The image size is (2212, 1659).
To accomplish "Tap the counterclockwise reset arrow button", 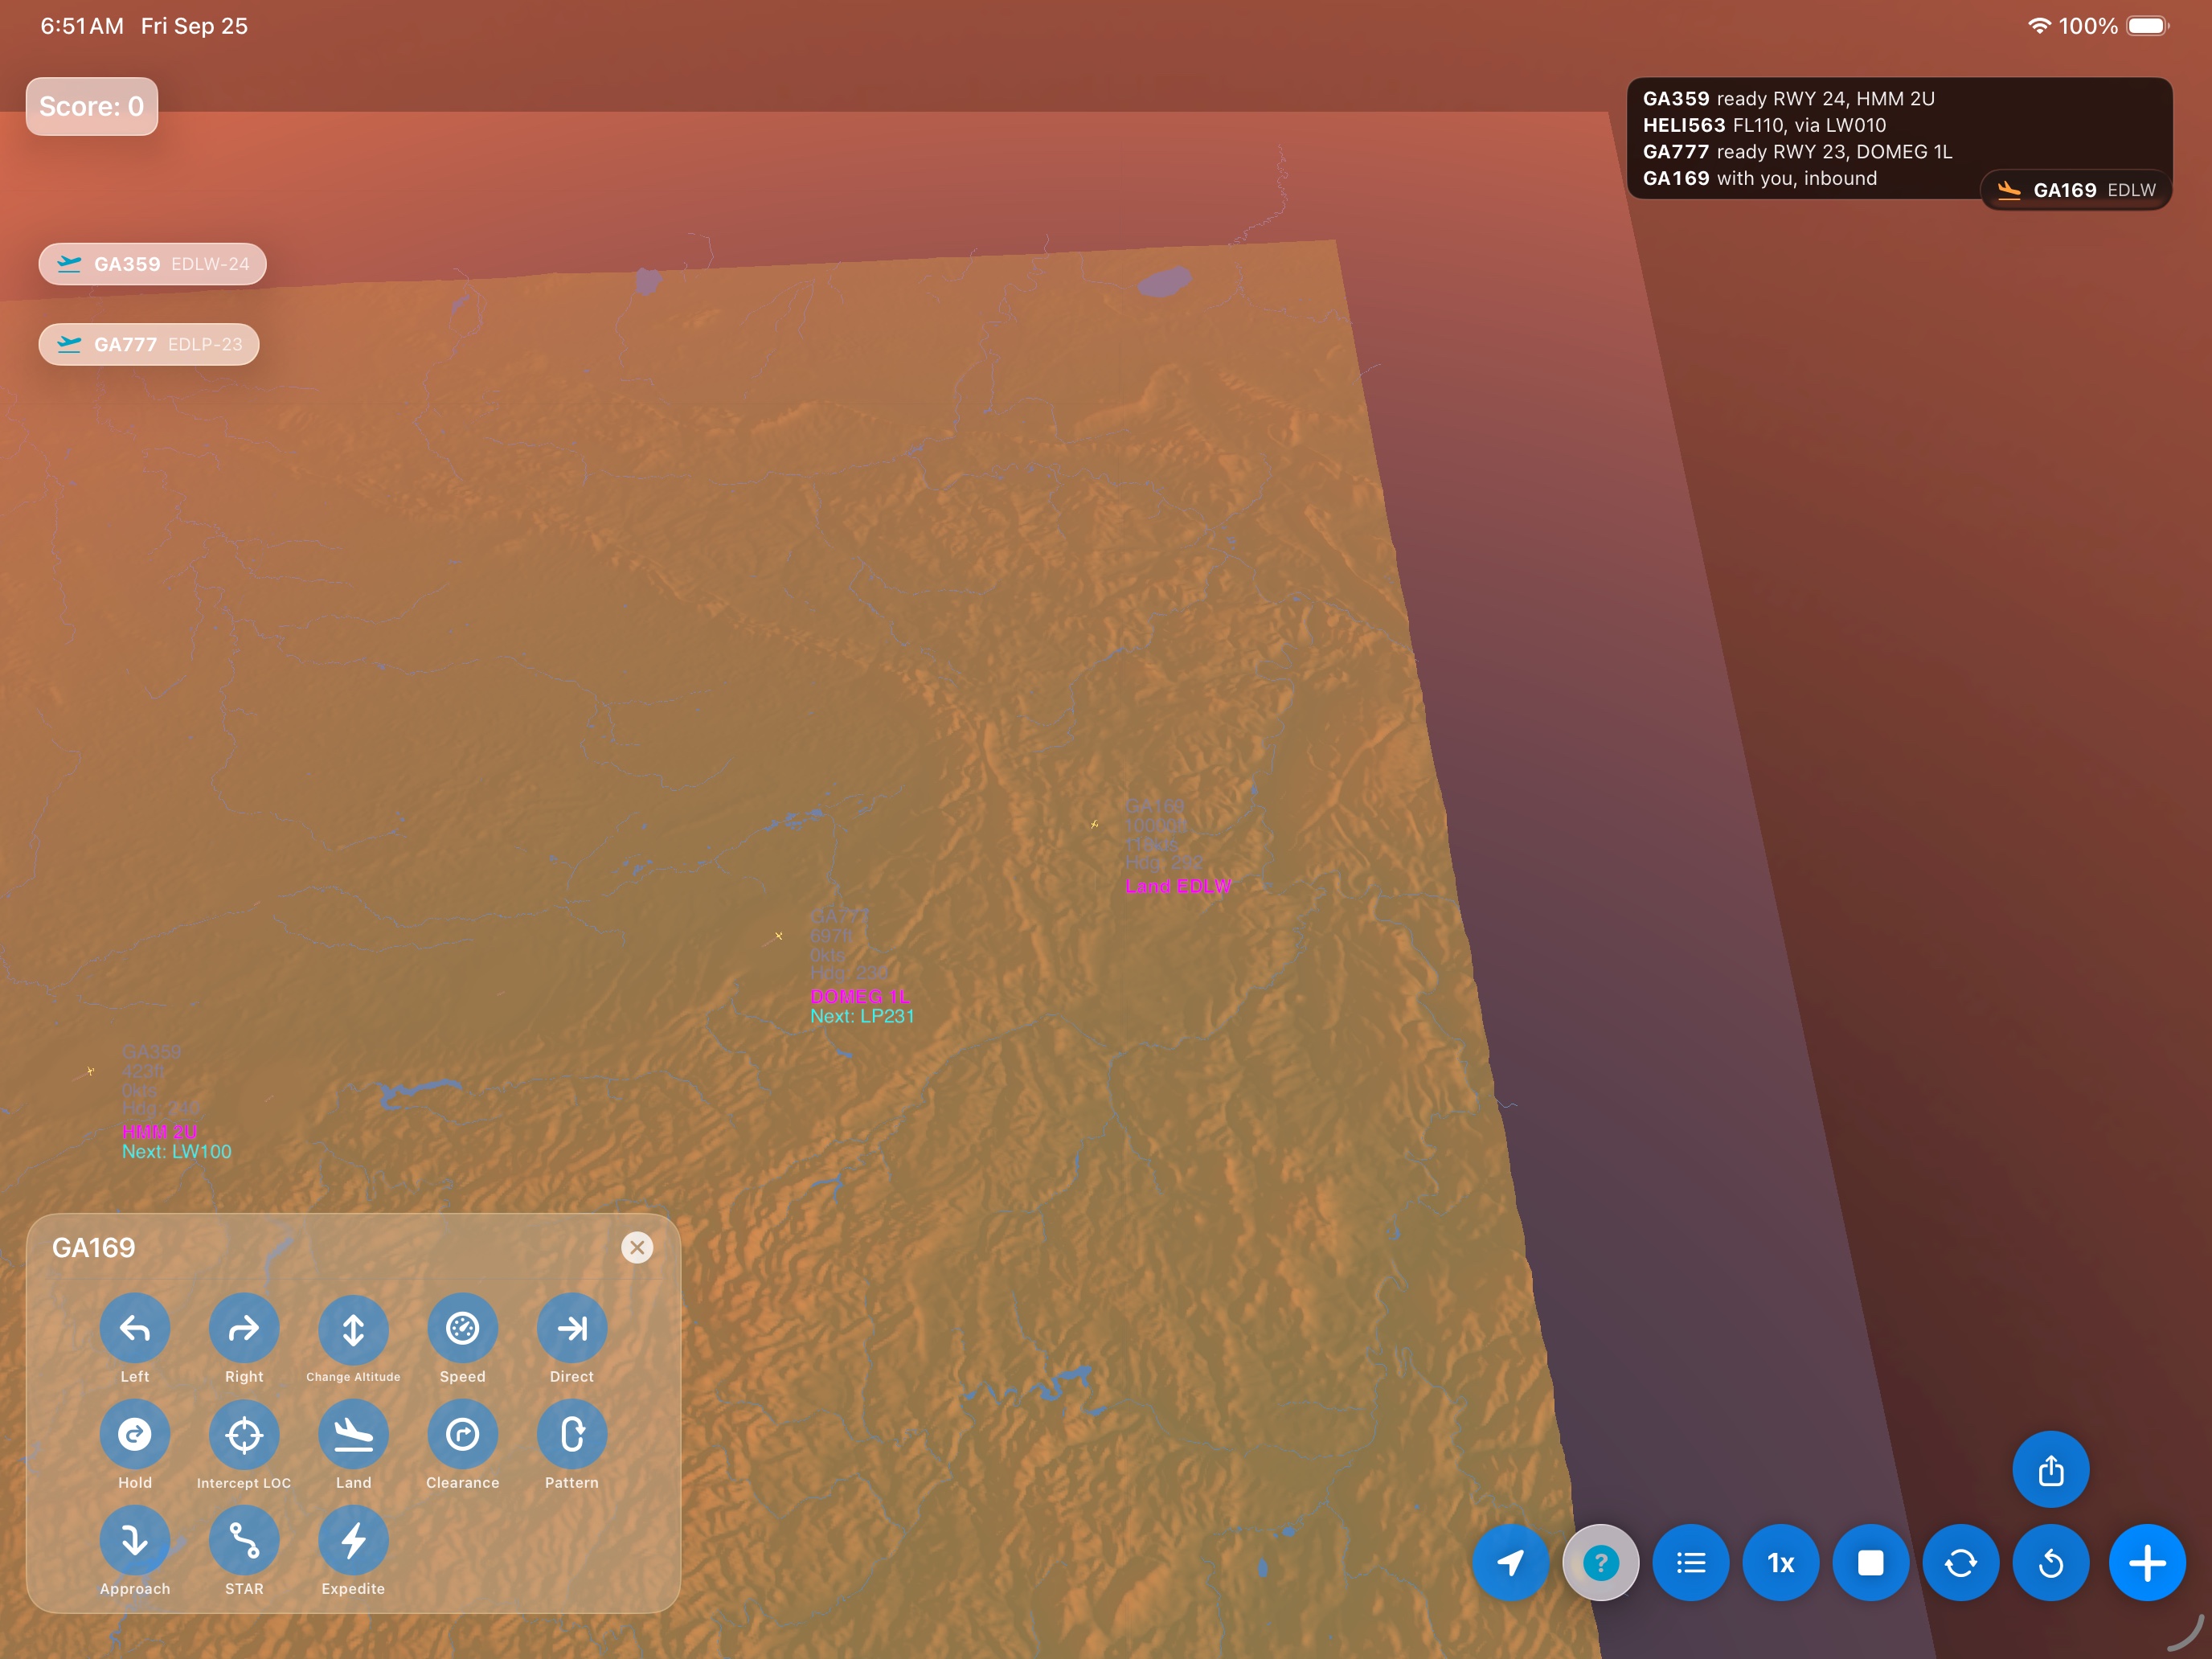I will tap(2051, 1562).
